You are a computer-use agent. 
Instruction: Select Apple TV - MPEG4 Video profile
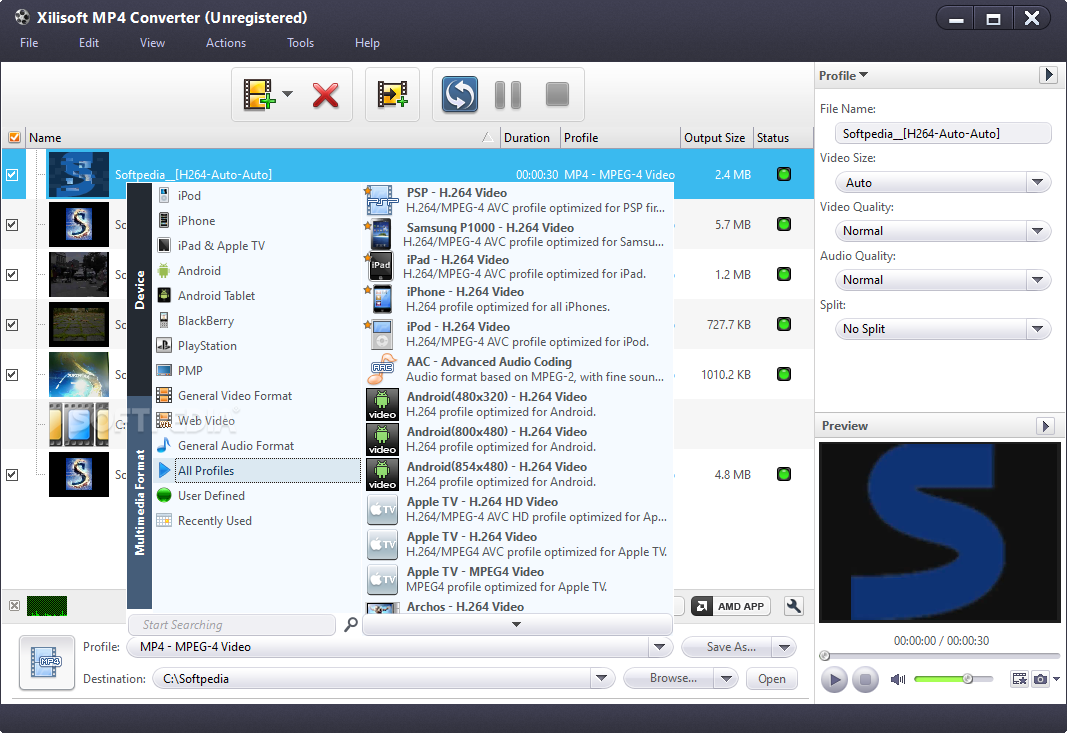pos(517,579)
